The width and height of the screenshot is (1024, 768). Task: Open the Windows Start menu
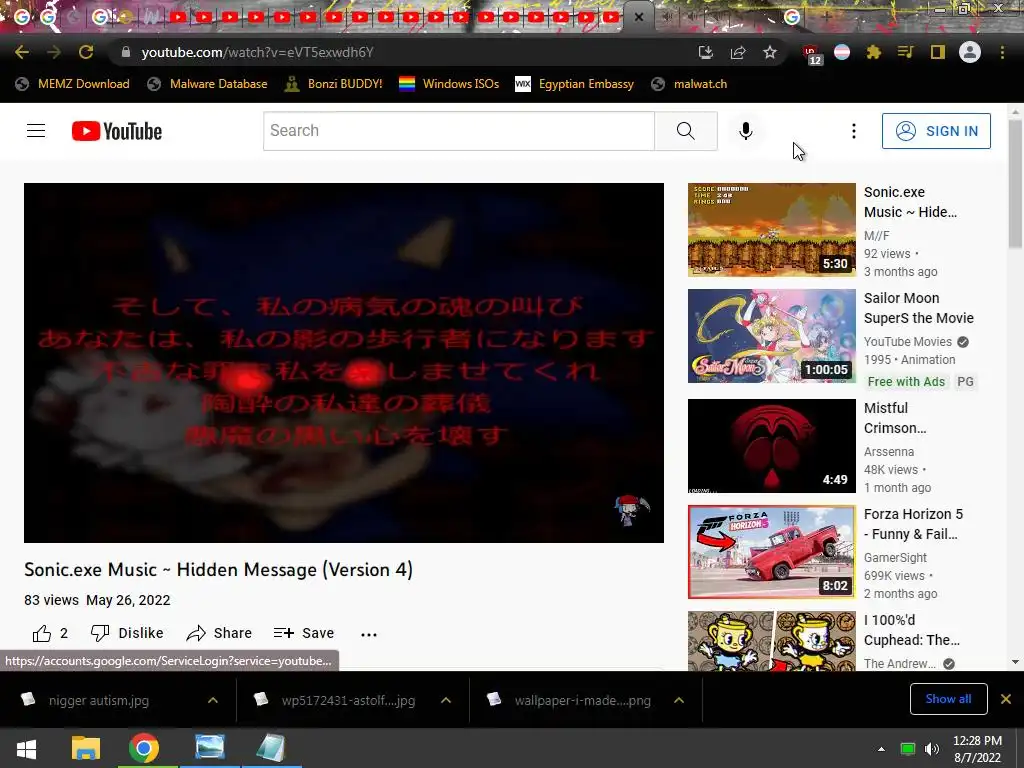point(26,748)
